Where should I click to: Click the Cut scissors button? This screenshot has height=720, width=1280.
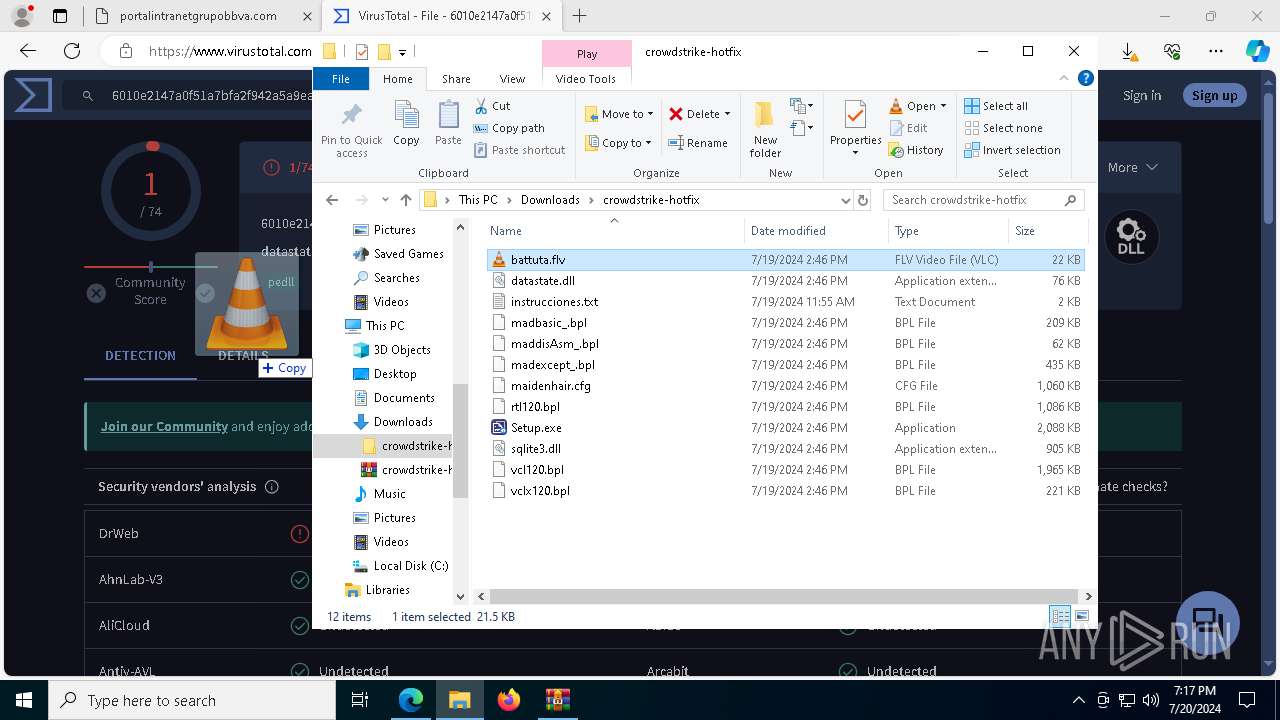pyautogui.click(x=492, y=106)
